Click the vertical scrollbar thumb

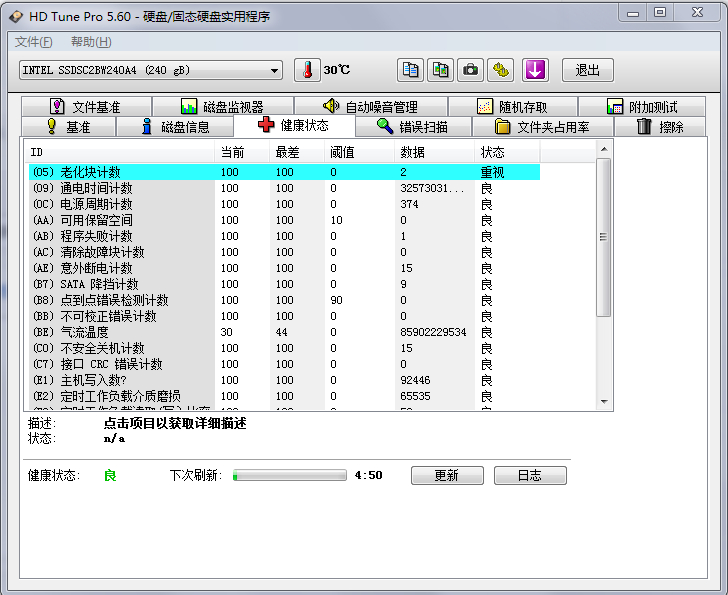click(x=604, y=237)
